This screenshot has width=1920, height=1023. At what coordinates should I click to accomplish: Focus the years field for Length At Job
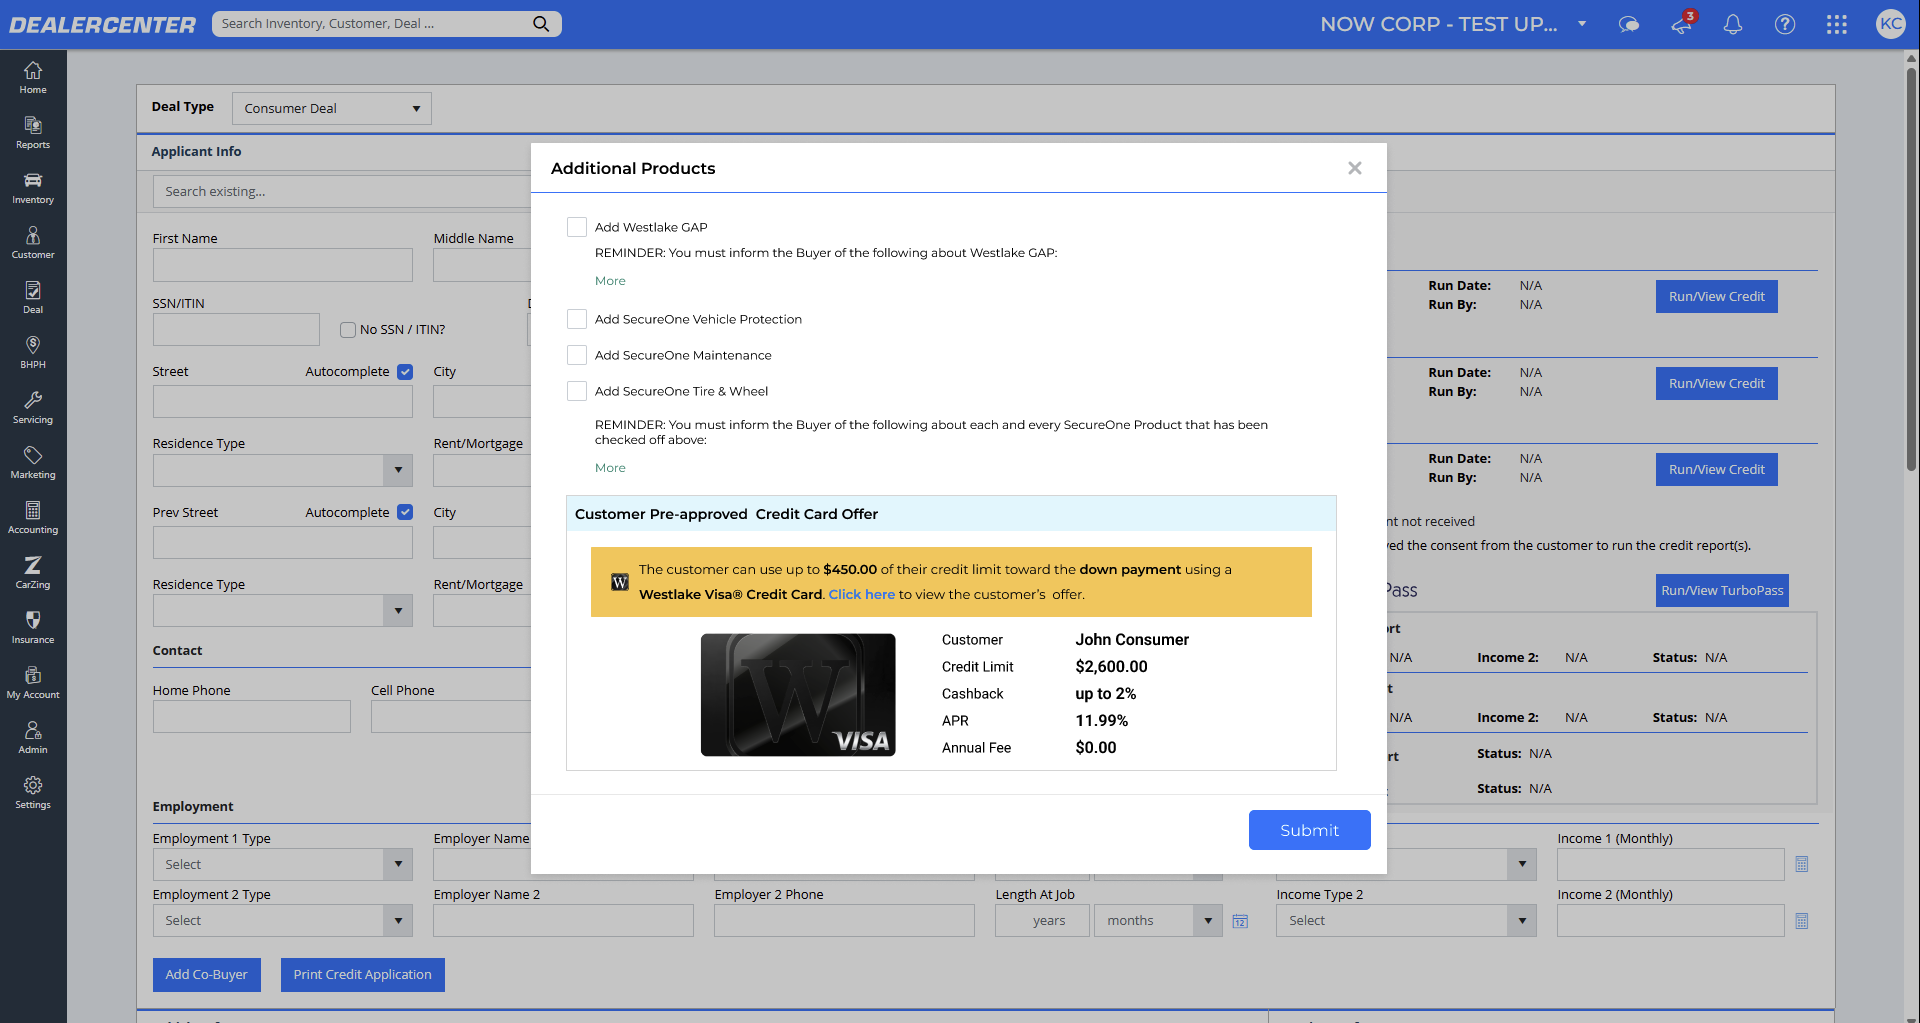[1042, 921]
